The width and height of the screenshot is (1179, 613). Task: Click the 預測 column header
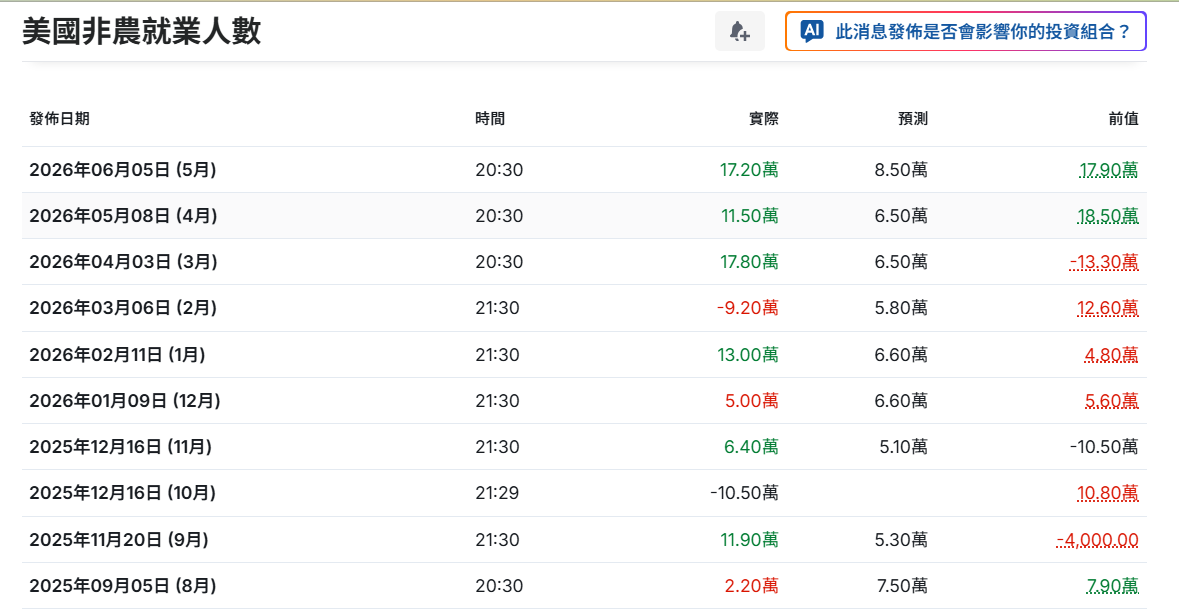[913, 119]
